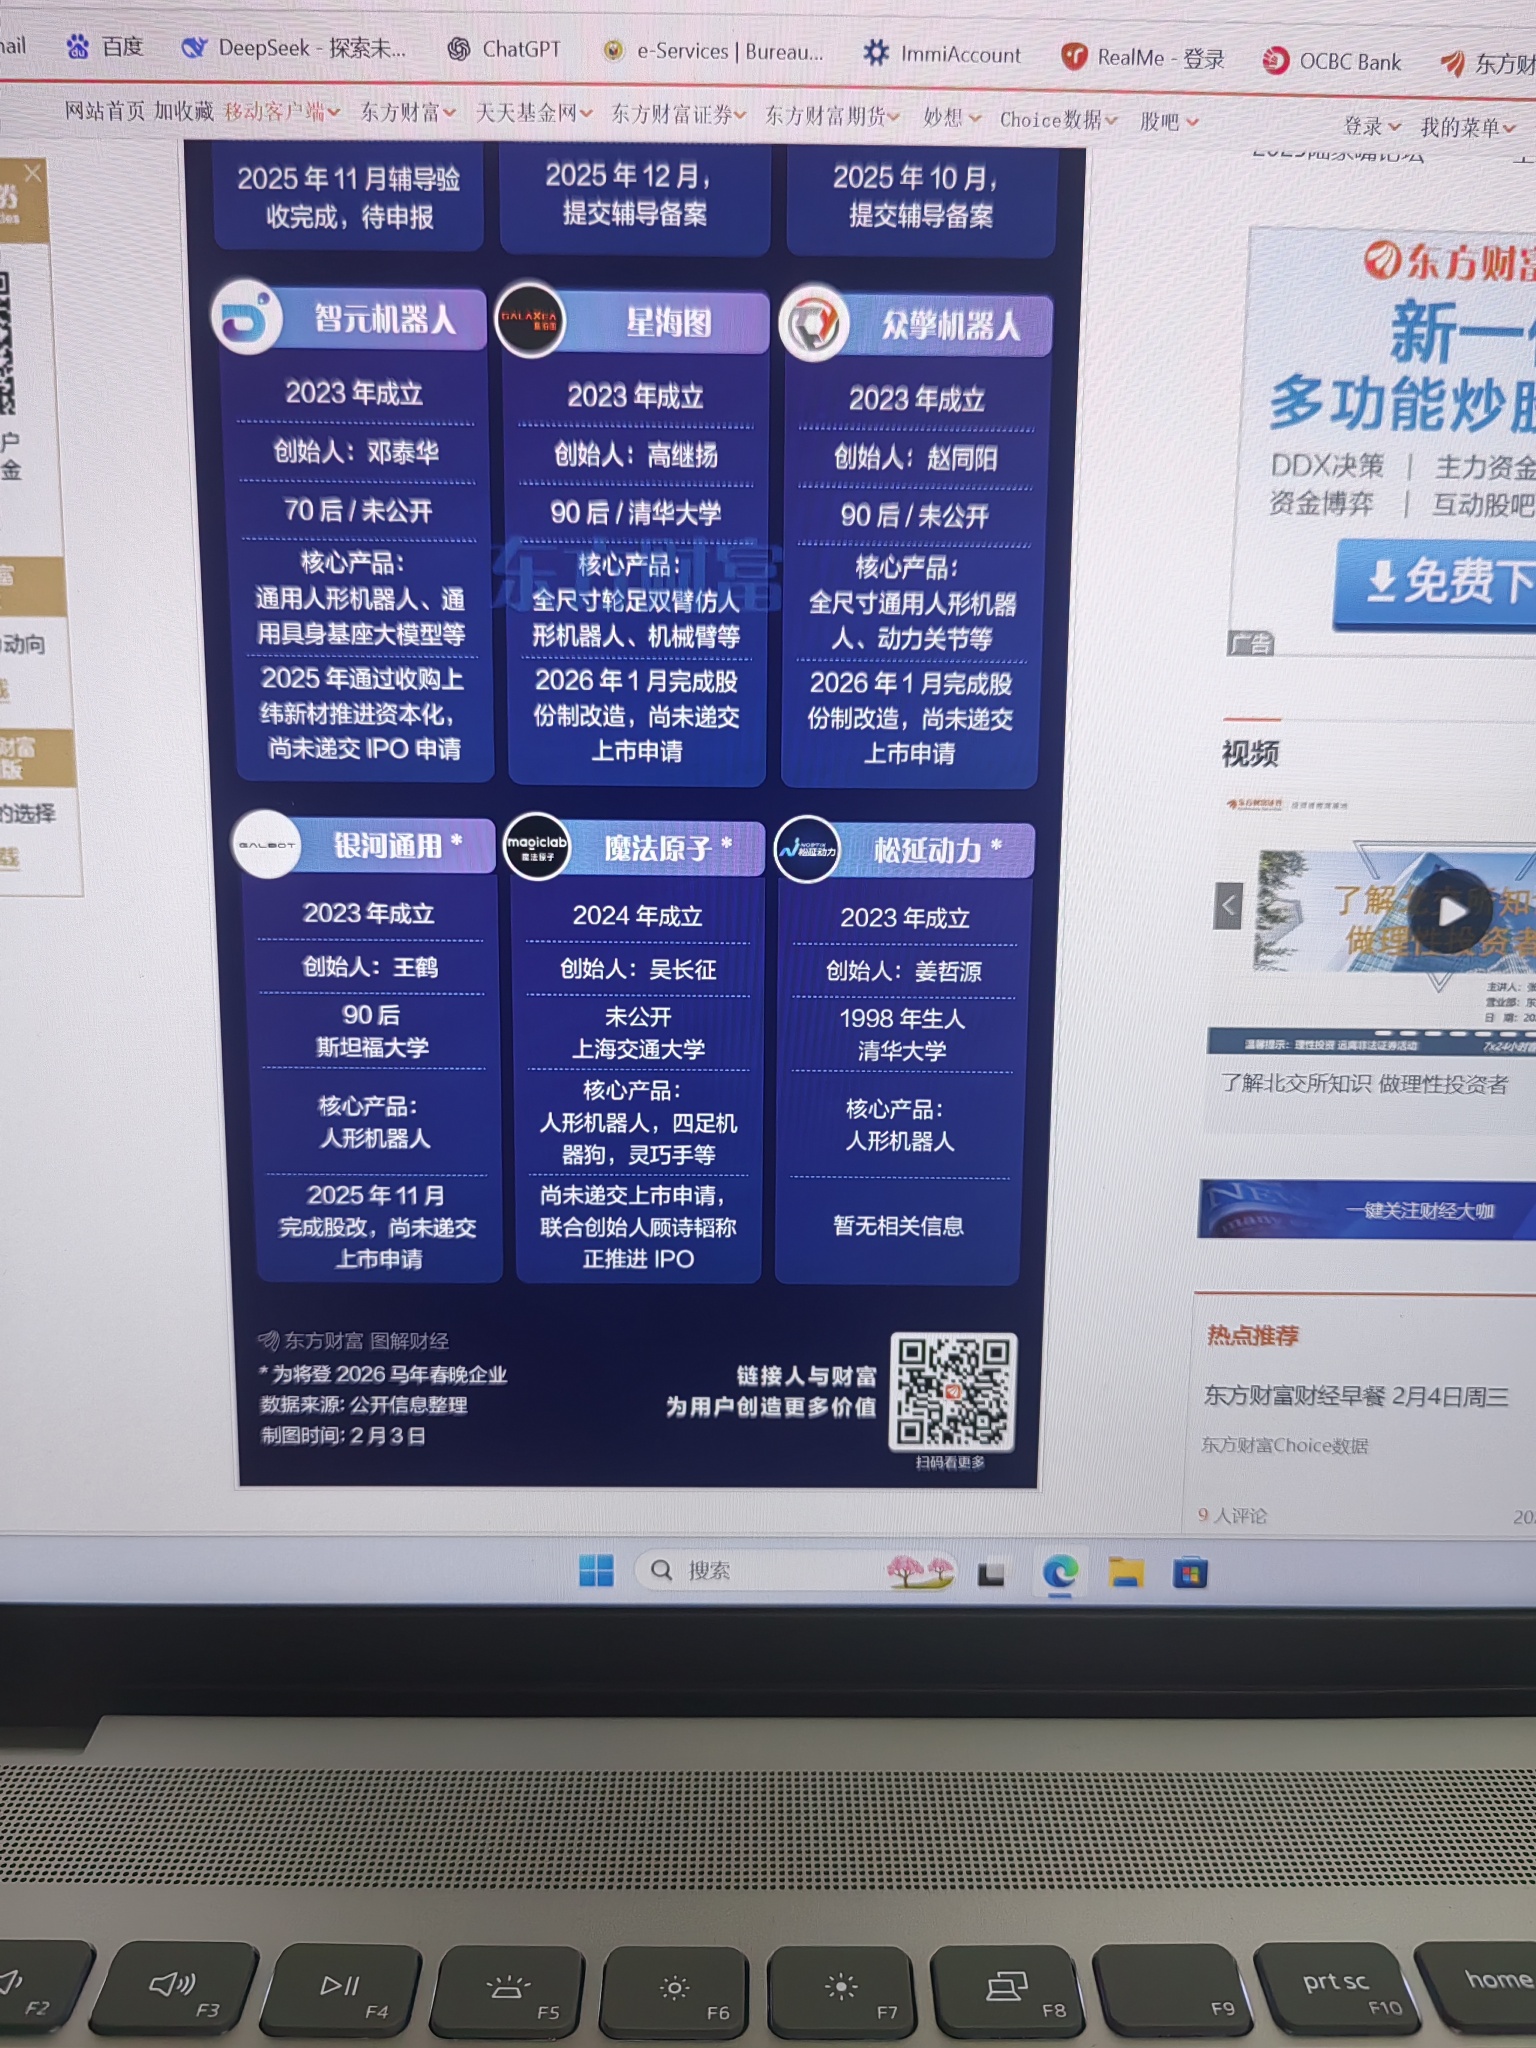Click the 智元机器人 logo icon
This screenshot has width=1536, height=2048.
[246, 318]
